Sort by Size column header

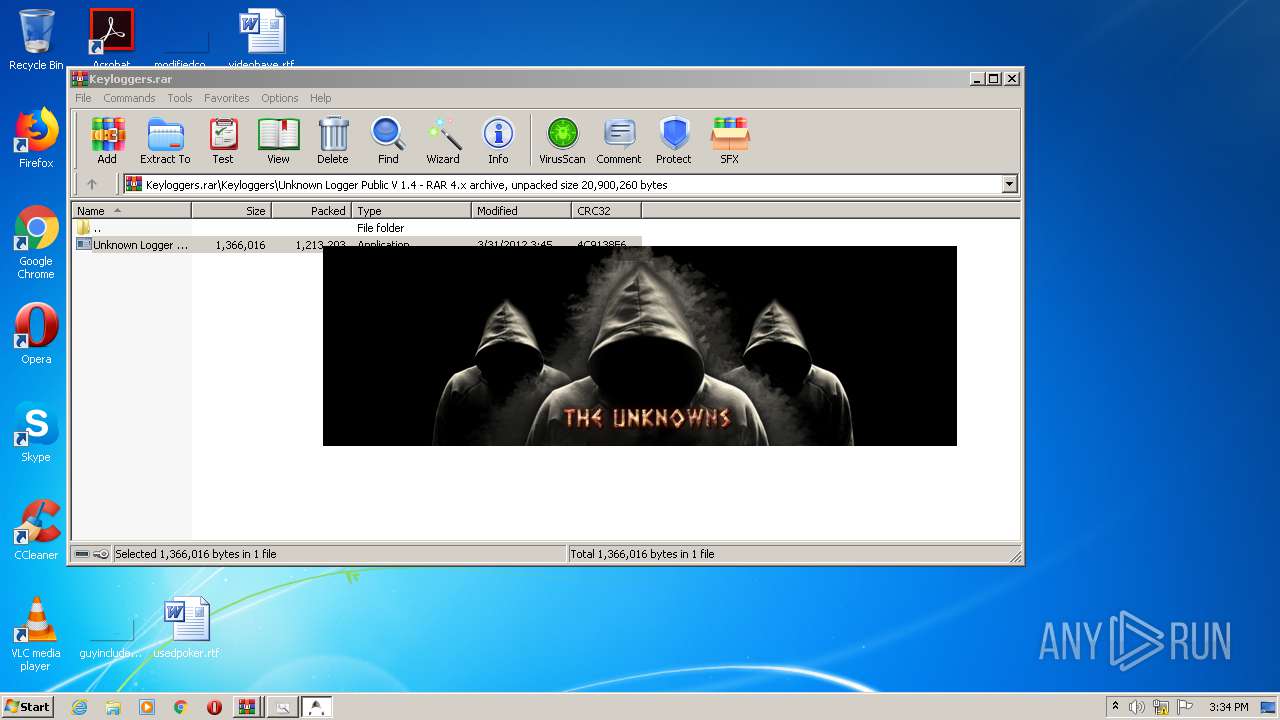click(x=231, y=211)
